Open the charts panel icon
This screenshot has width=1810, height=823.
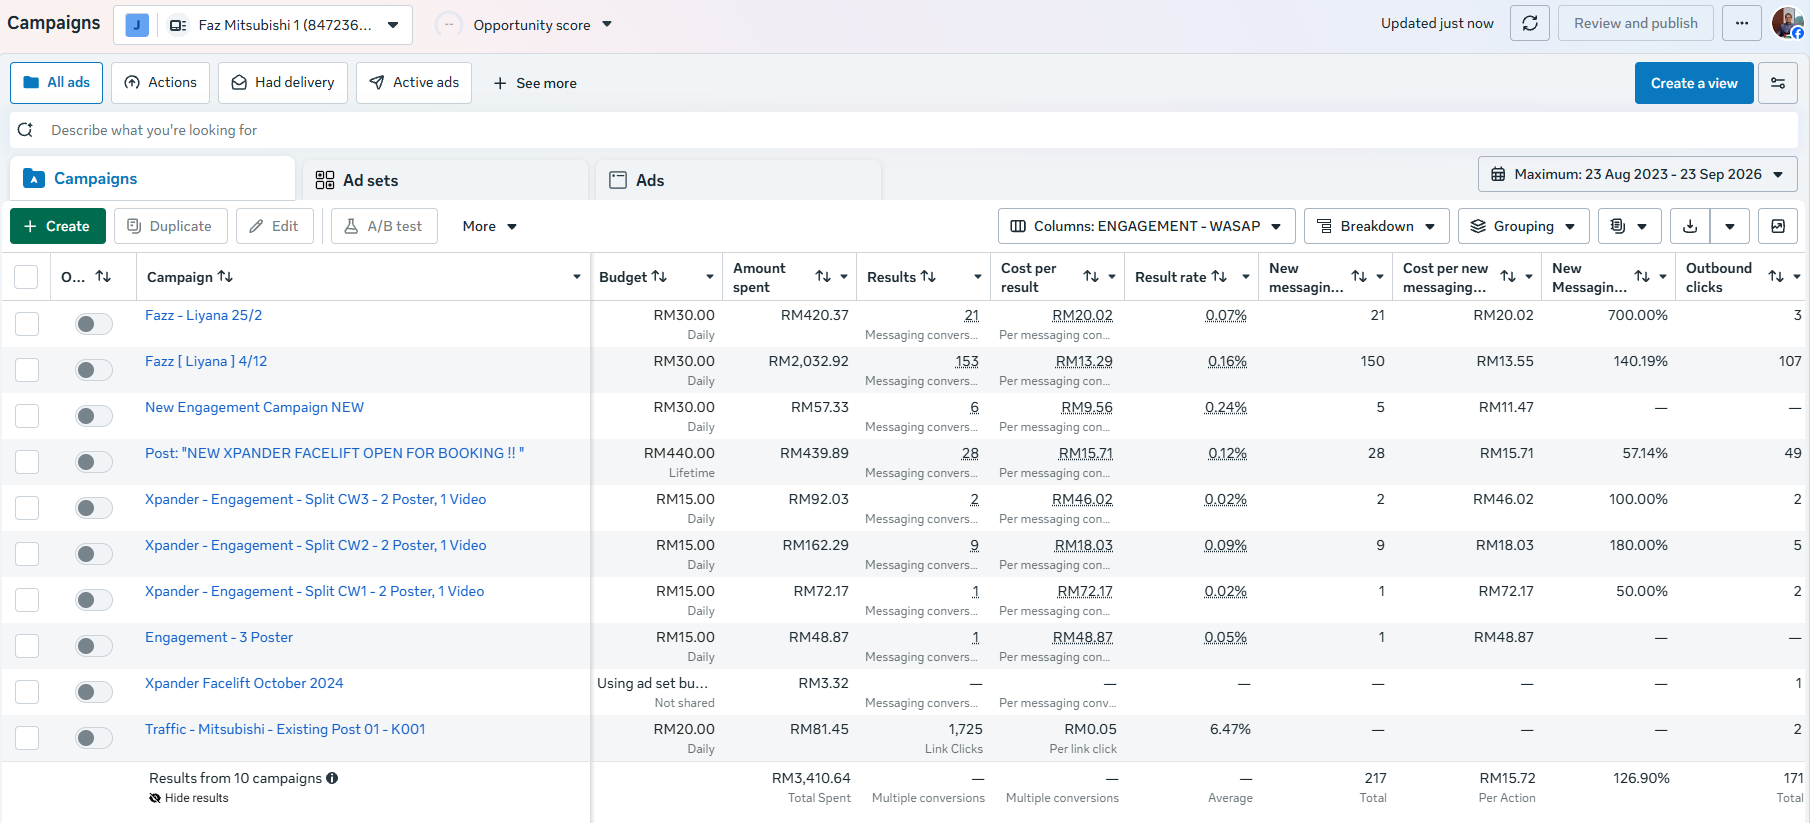[1778, 226]
